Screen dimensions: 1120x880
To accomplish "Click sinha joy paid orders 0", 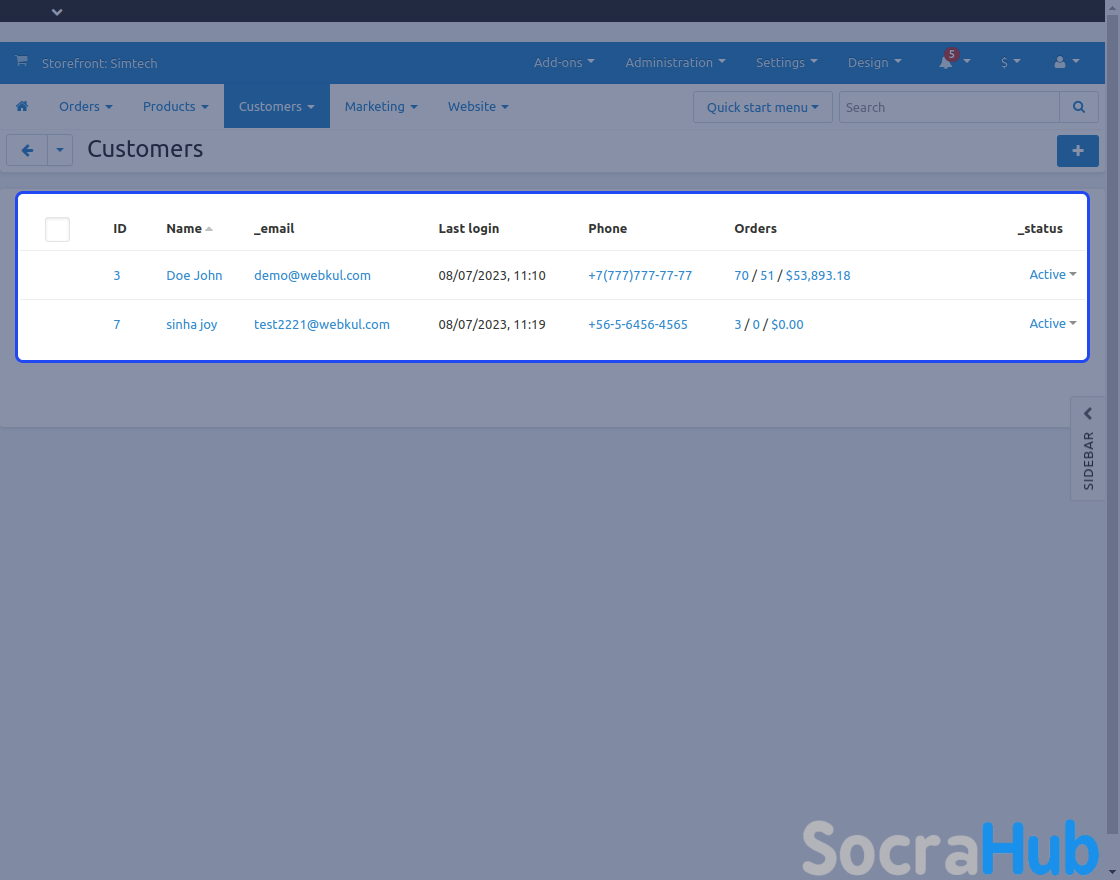I will pyautogui.click(x=756, y=324).
